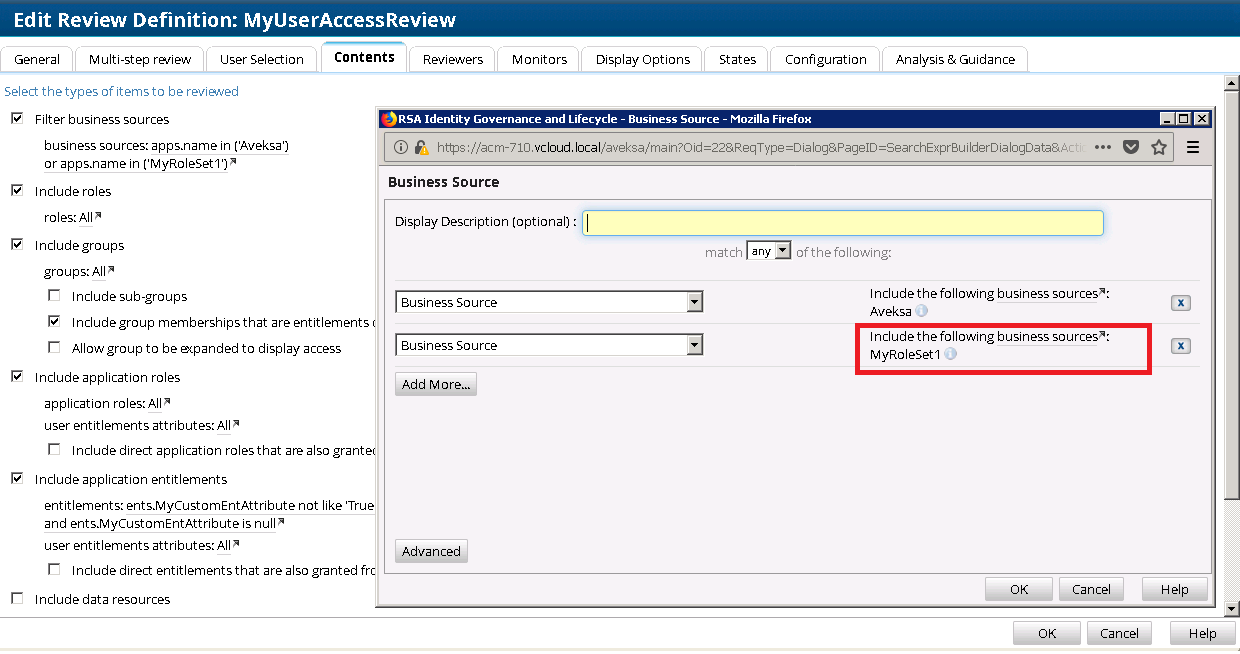
Task: Click info icon next to Aveksa
Action: click(922, 311)
